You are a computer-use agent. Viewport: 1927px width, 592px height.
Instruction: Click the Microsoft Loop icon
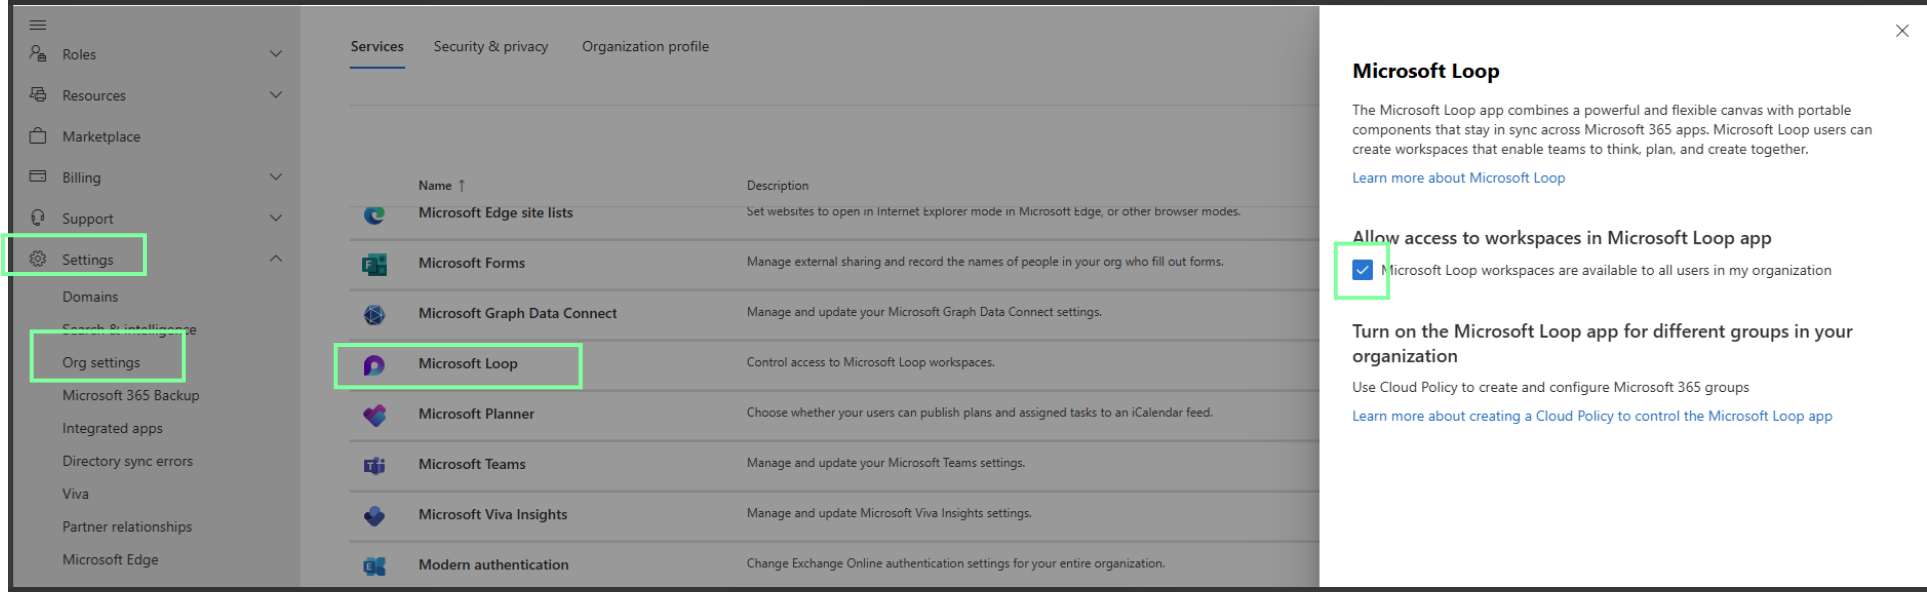(x=374, y=365)
